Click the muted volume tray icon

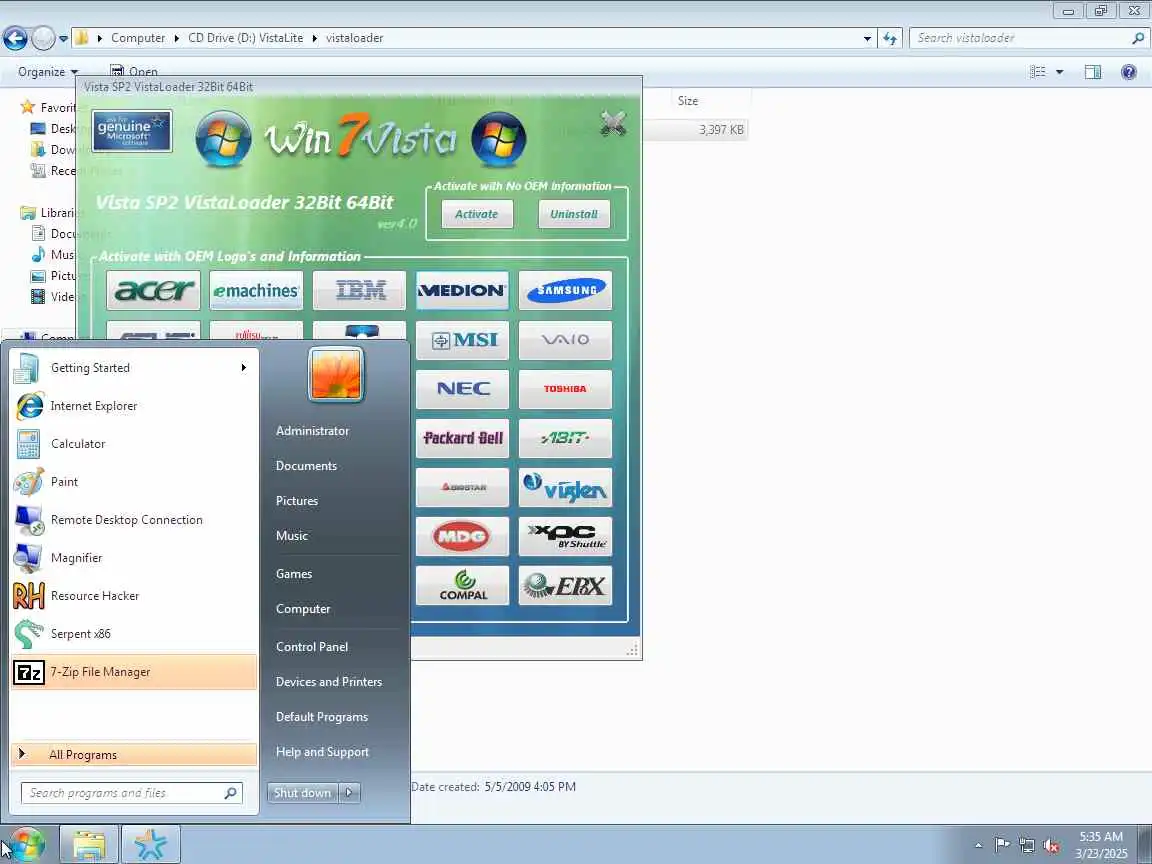(1051, 845)
